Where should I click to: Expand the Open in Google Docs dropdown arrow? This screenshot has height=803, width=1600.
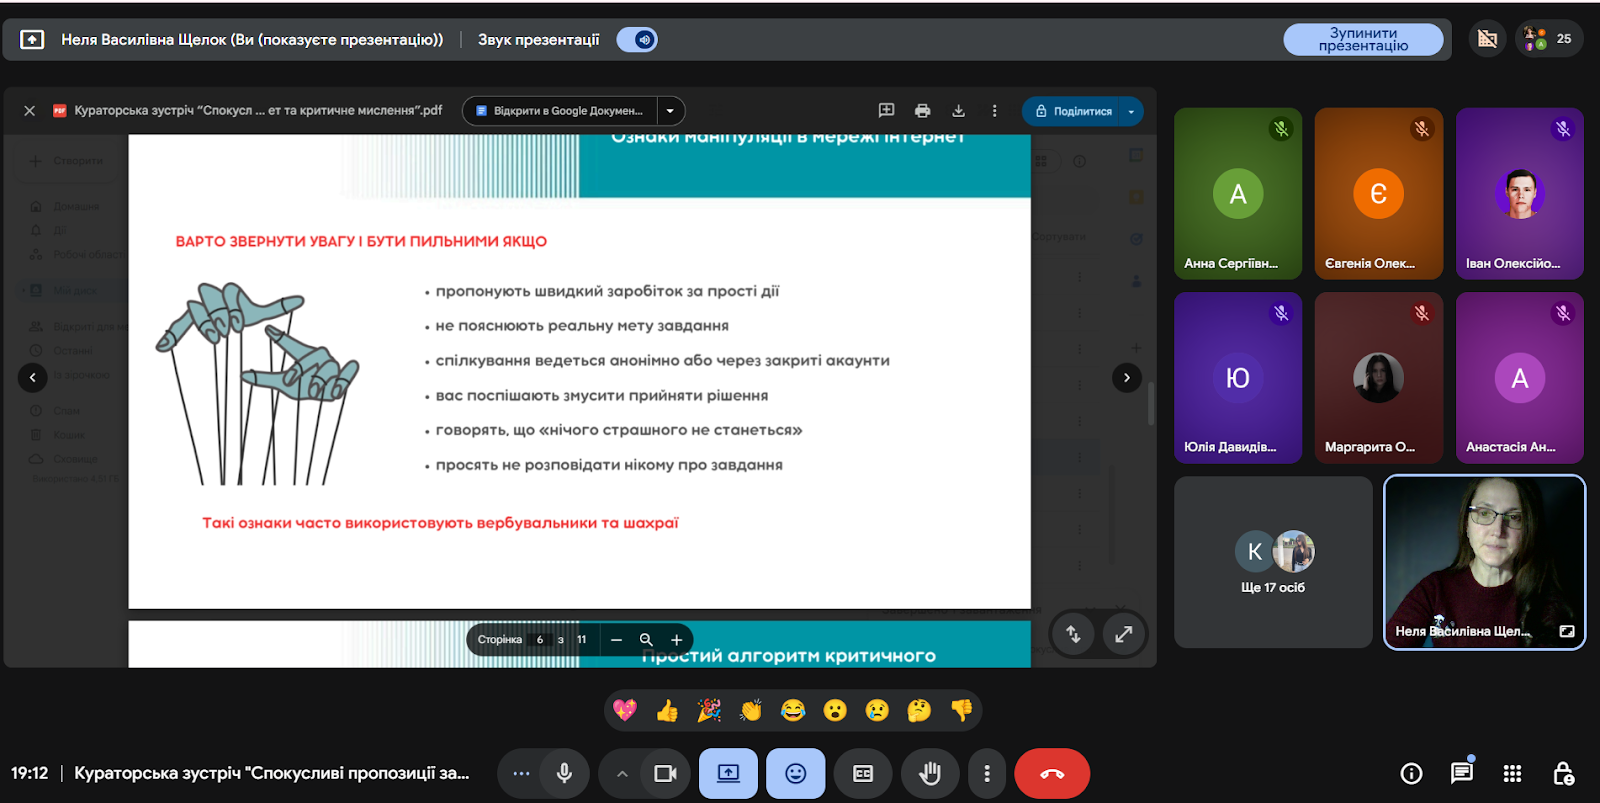click(670, 111)
